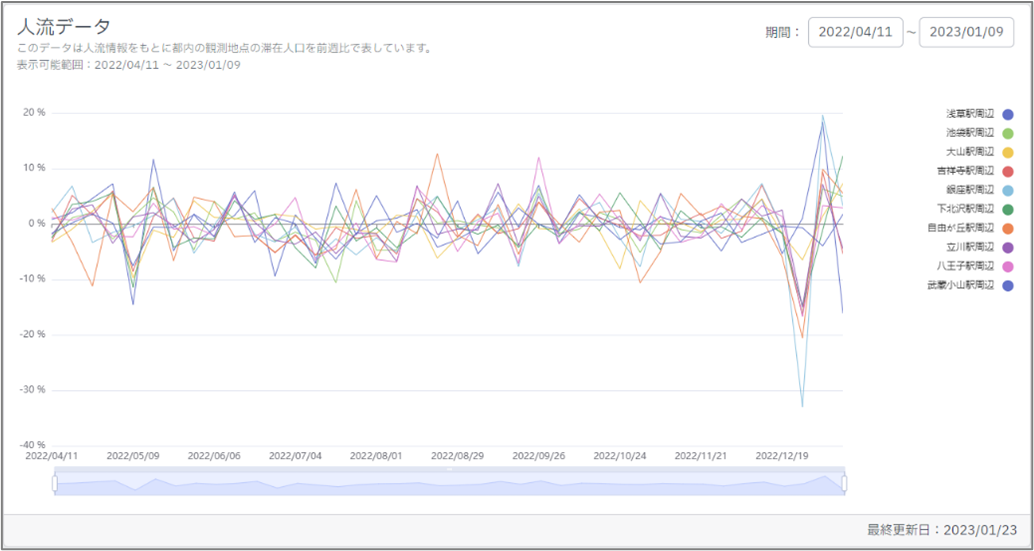The height and width of the screenshot is (551, 1034).
Task: Click the 人流データ chart title
Action: [x=63, y=27]
